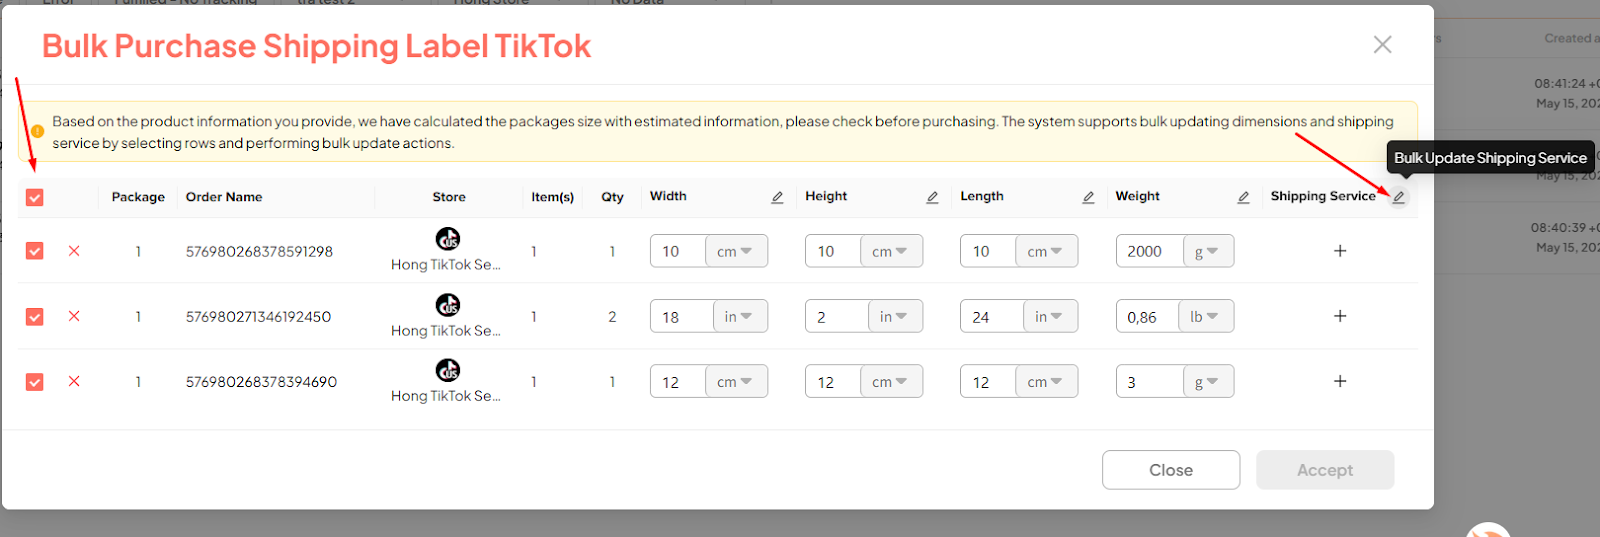Click the weight field containing 2000
The height and width of the screenshot is (537, 1600).
pos(1149,251)
